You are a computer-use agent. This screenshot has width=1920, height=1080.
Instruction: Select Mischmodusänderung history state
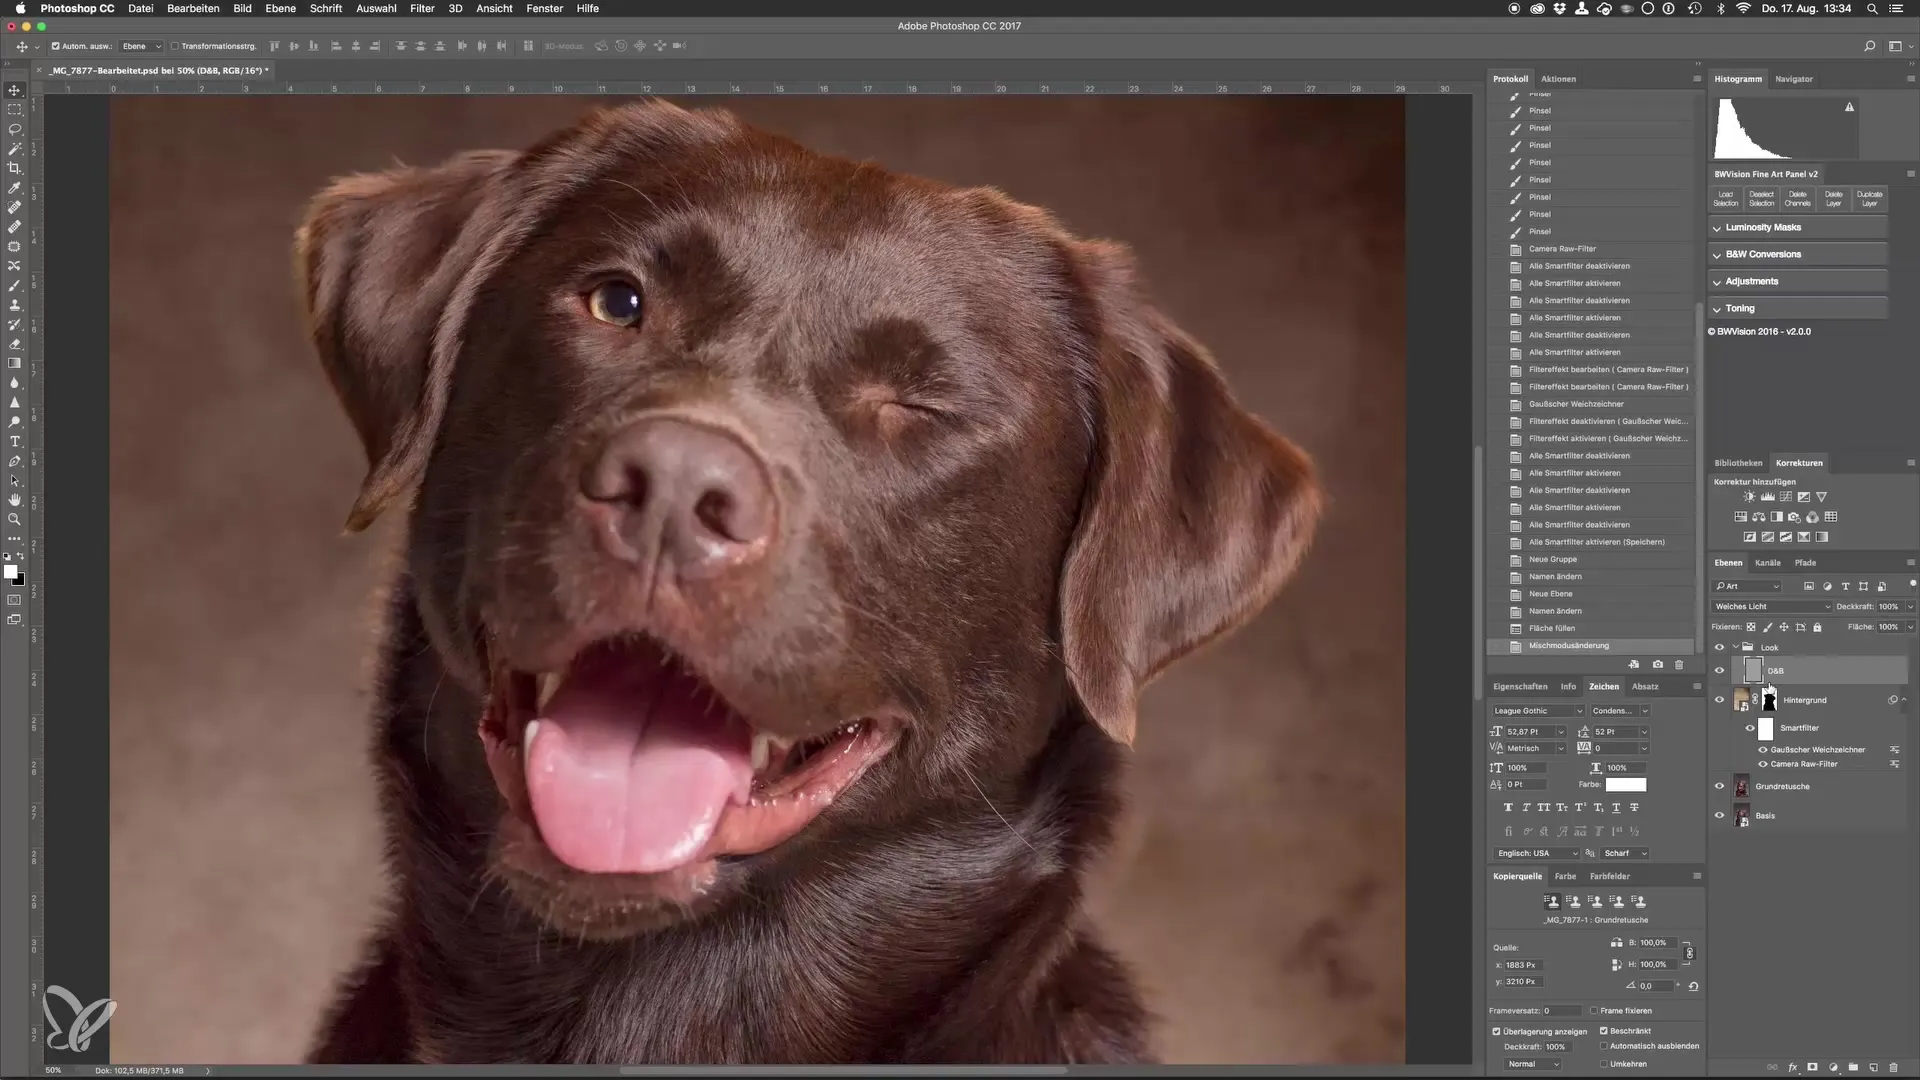[1590, 646]
